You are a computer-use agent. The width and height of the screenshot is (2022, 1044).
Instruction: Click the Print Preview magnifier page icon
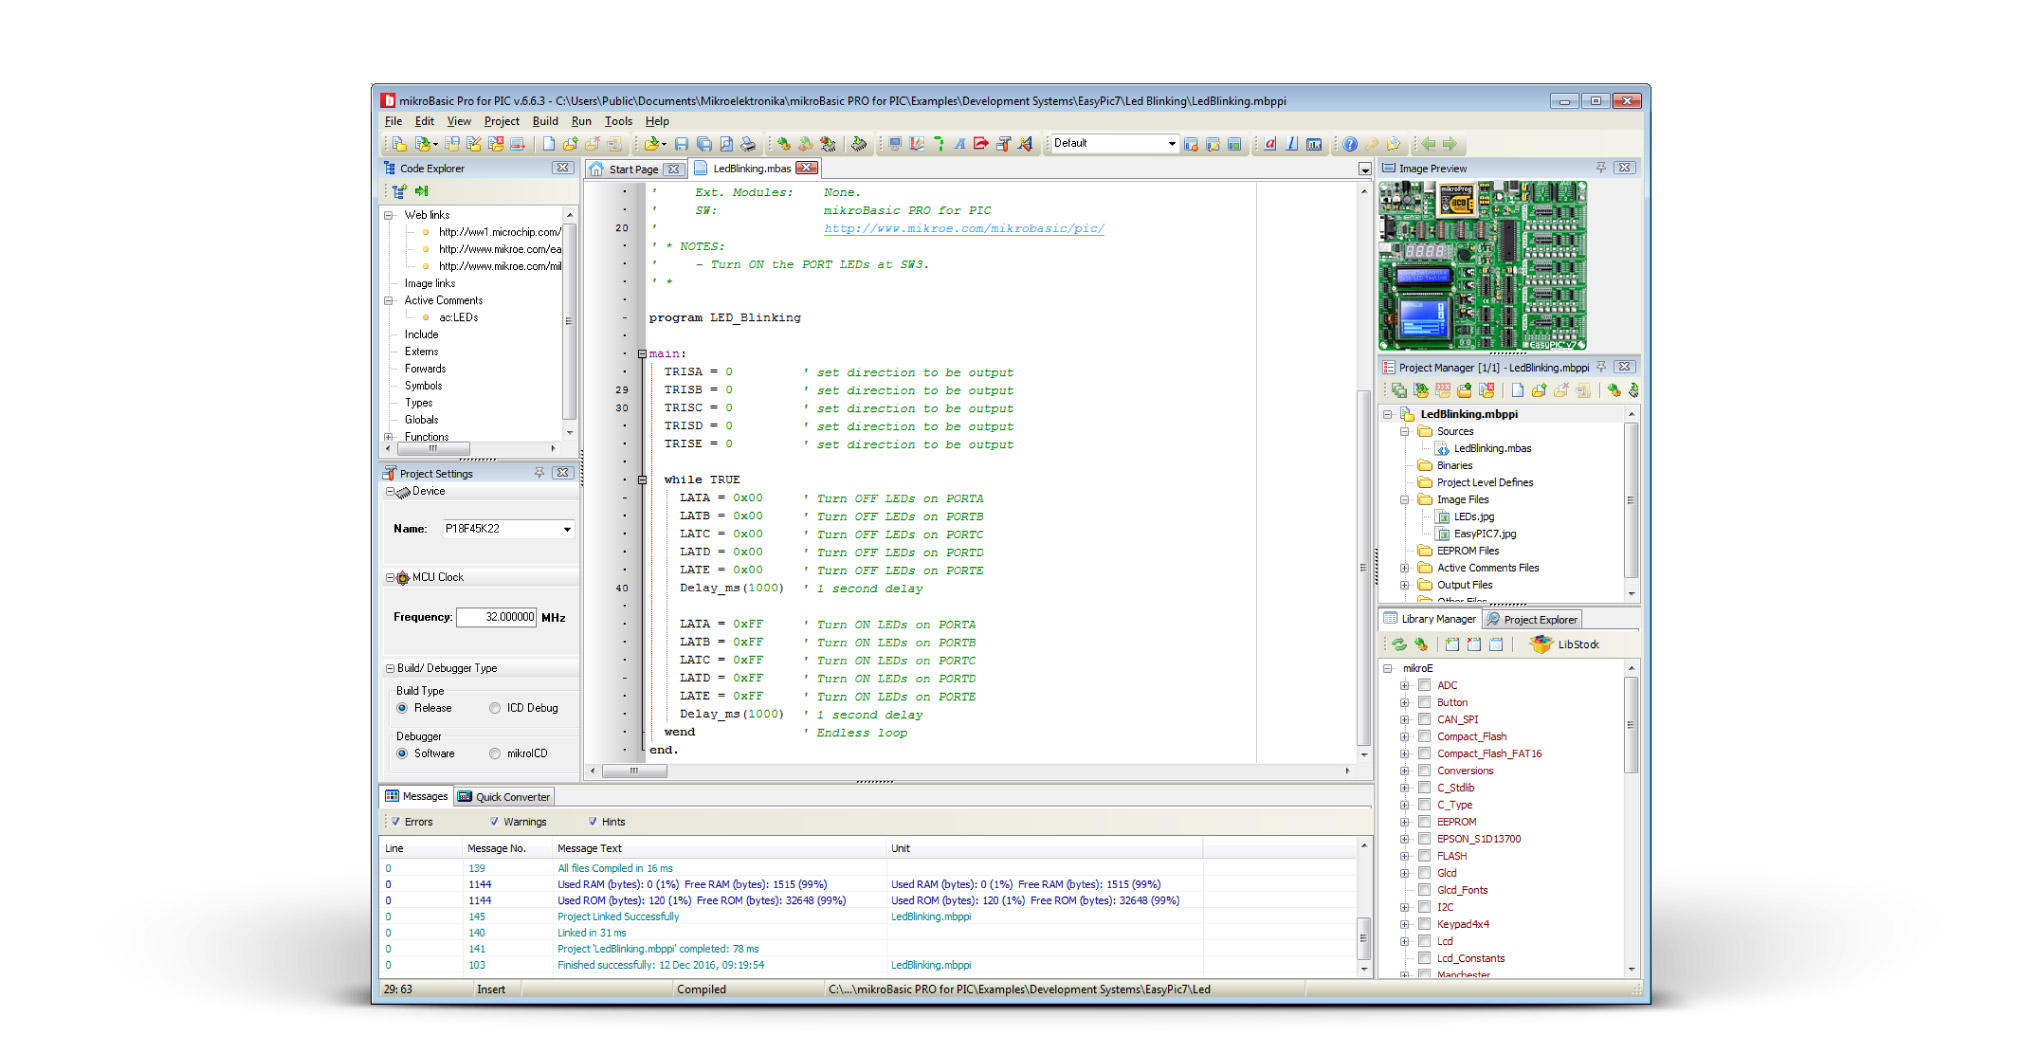[x=726, y=144]
